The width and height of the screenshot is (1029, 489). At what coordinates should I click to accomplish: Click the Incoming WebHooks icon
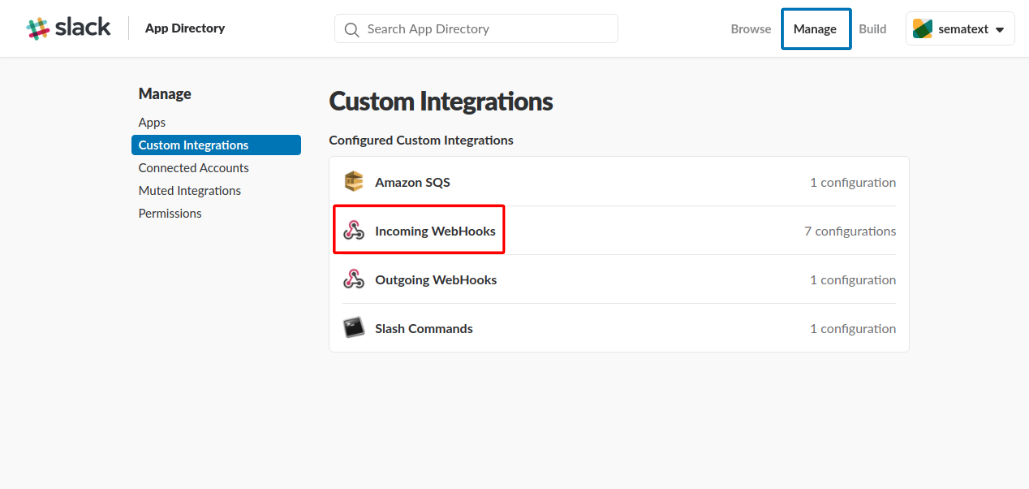click(x=354, y=231)
